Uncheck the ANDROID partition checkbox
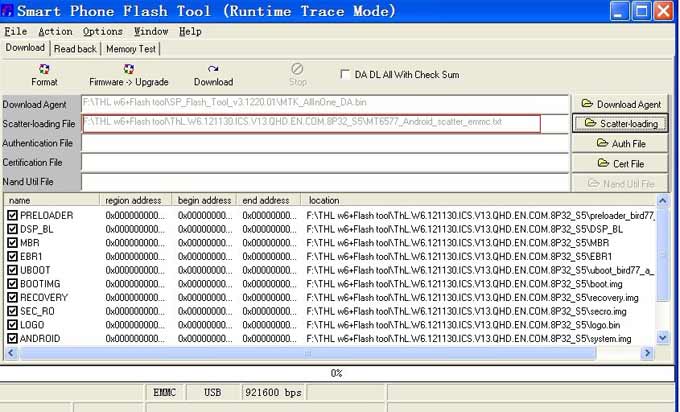The image size is (680, 412). (x=13, y=339)
